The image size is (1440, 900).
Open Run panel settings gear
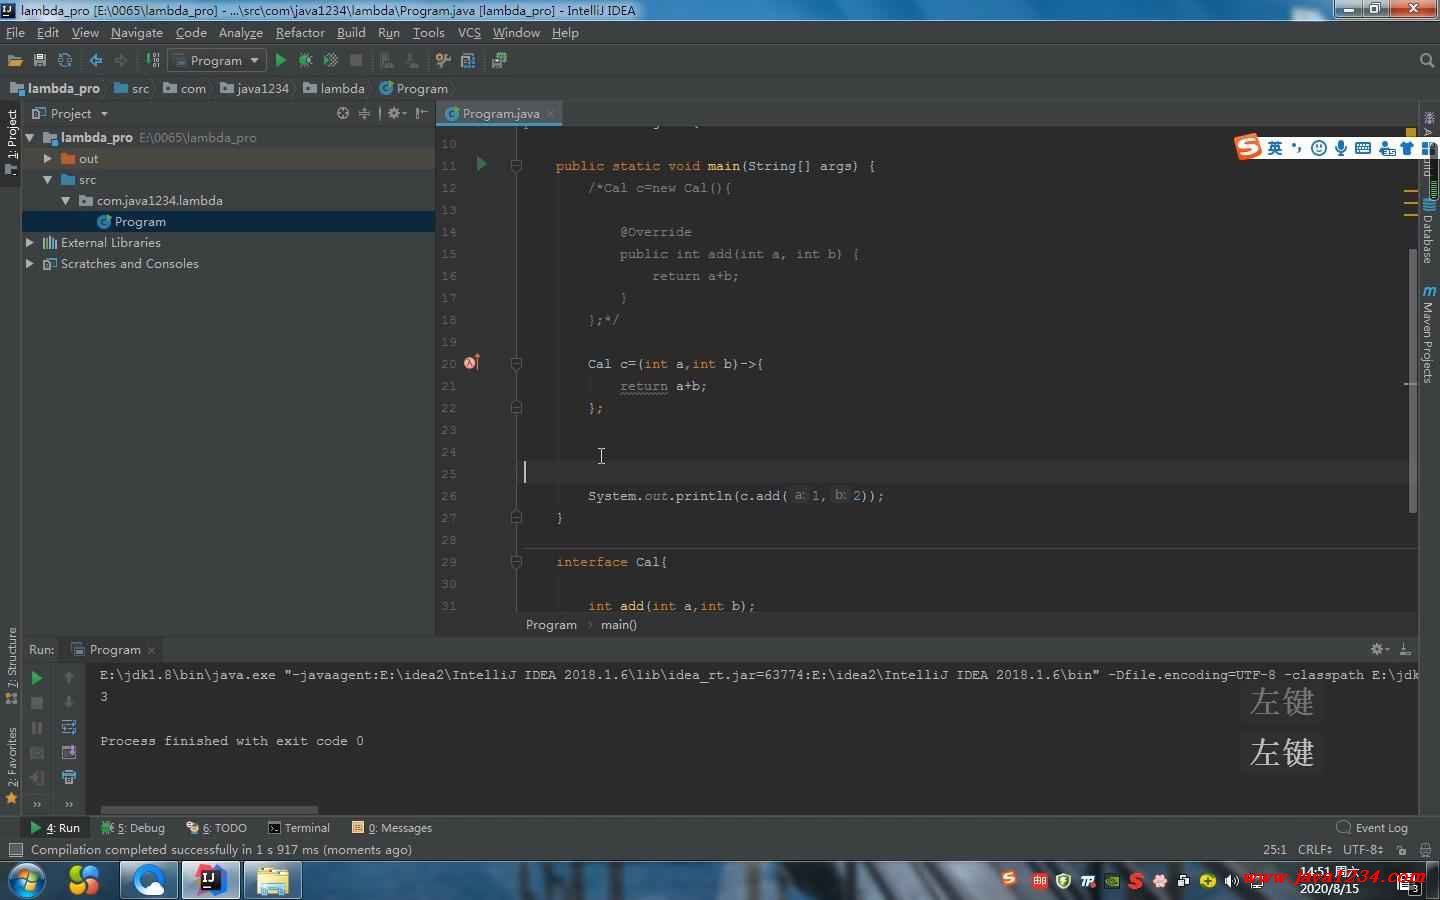pos(1379,649)
